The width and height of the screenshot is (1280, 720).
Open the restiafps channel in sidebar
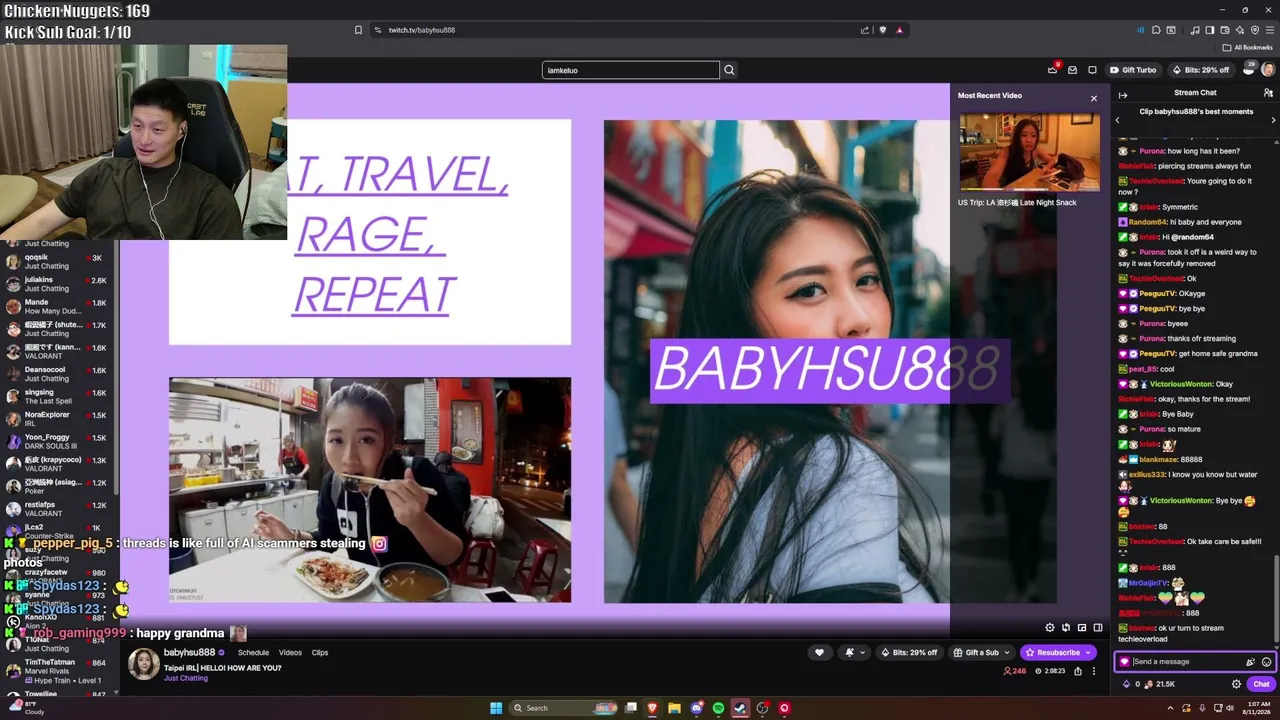[58, 509]
